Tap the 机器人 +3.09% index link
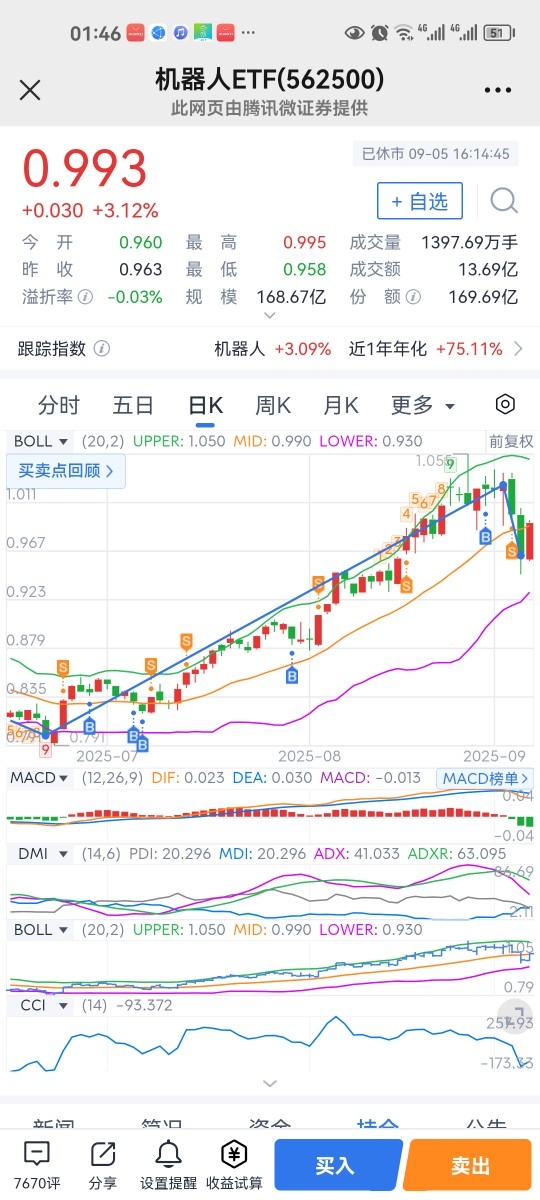 (x=272, y=349)
